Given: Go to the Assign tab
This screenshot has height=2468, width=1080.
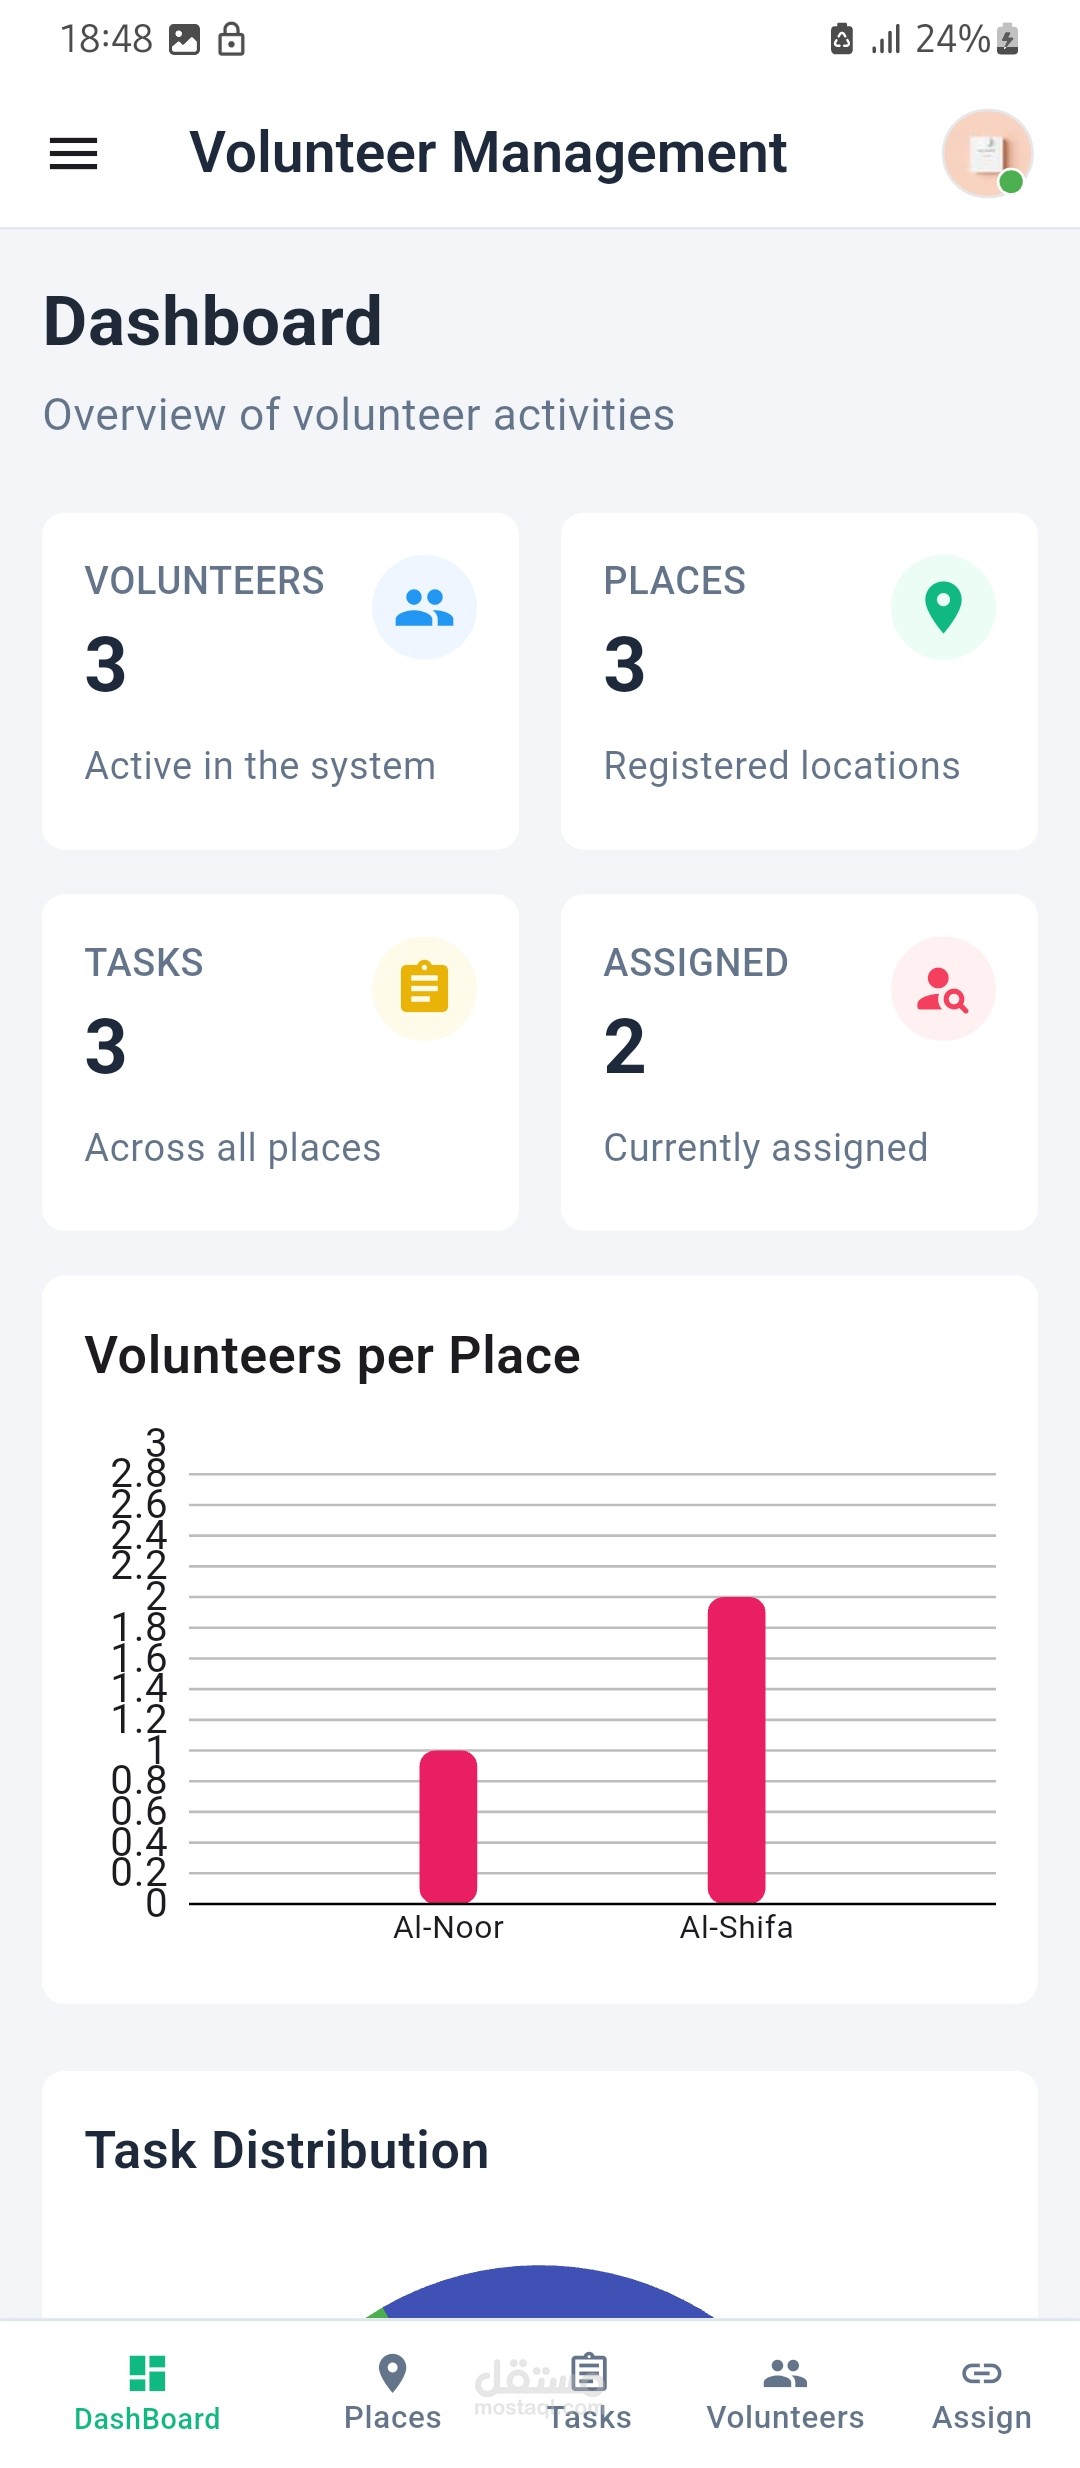Looking at the screenshot, I should (x=982, y=2391).
